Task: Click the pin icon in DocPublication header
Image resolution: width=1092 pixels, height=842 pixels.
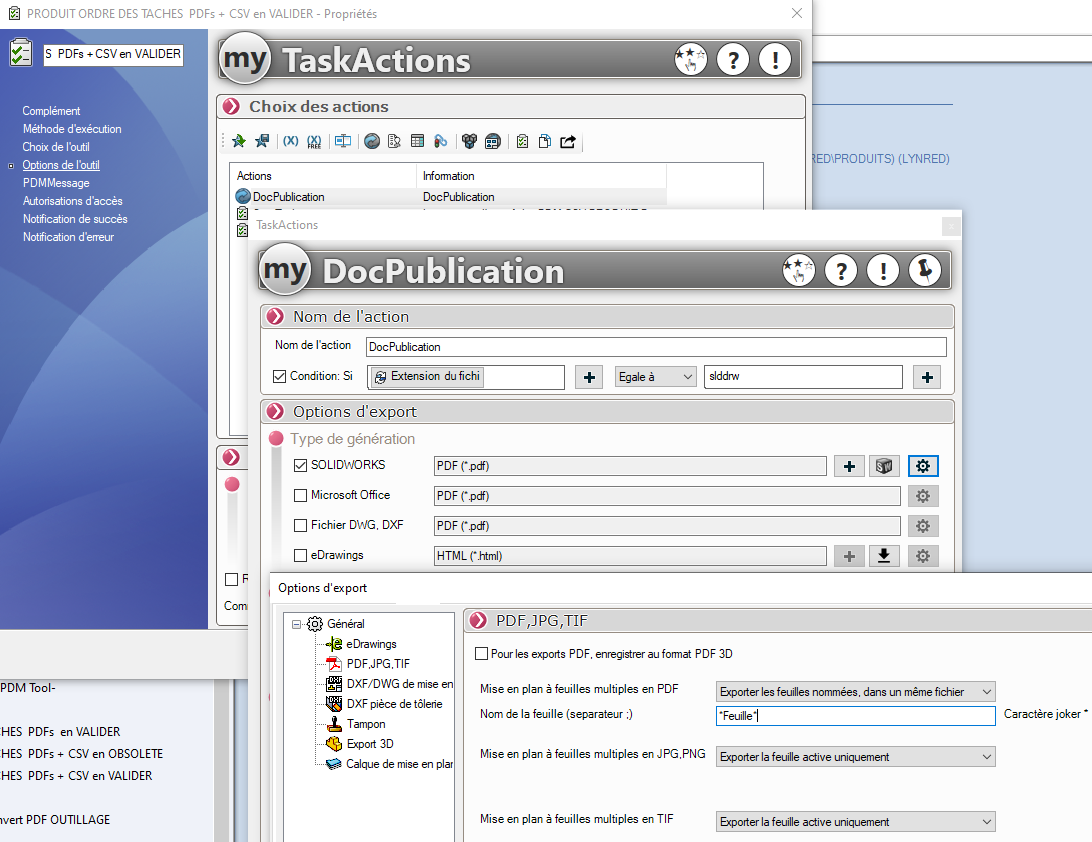Action: pyautogui.click(x=925, y=271)
